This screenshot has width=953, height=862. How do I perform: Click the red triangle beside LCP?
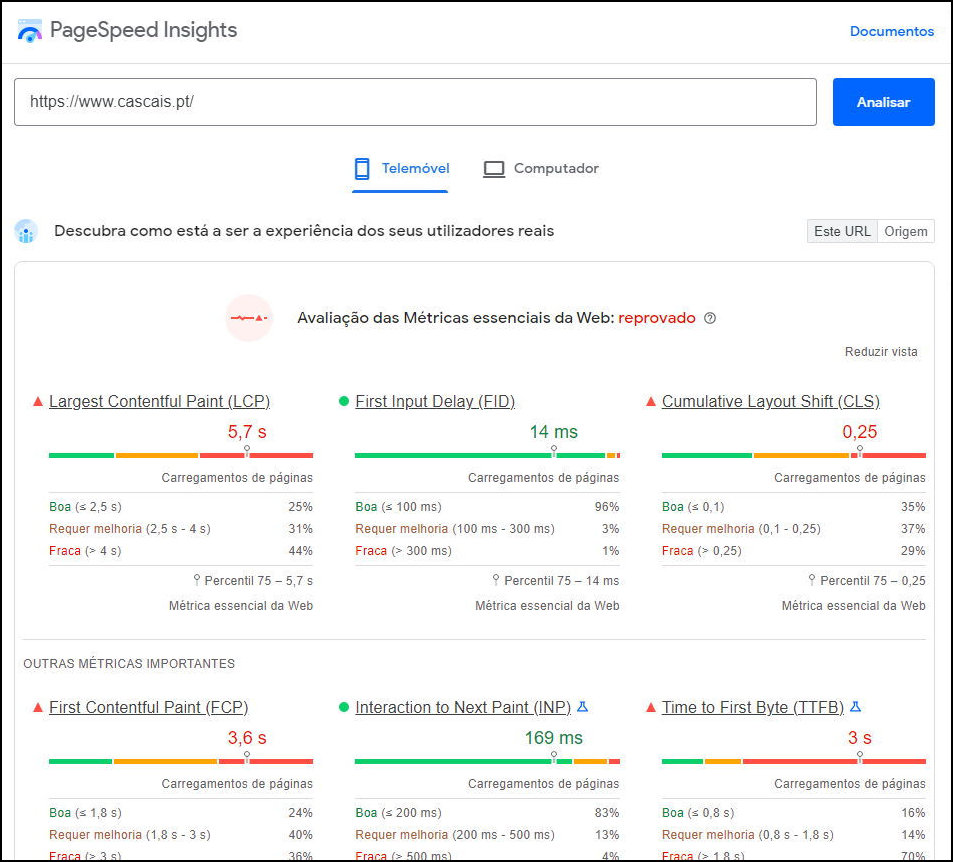coord(38,401)
